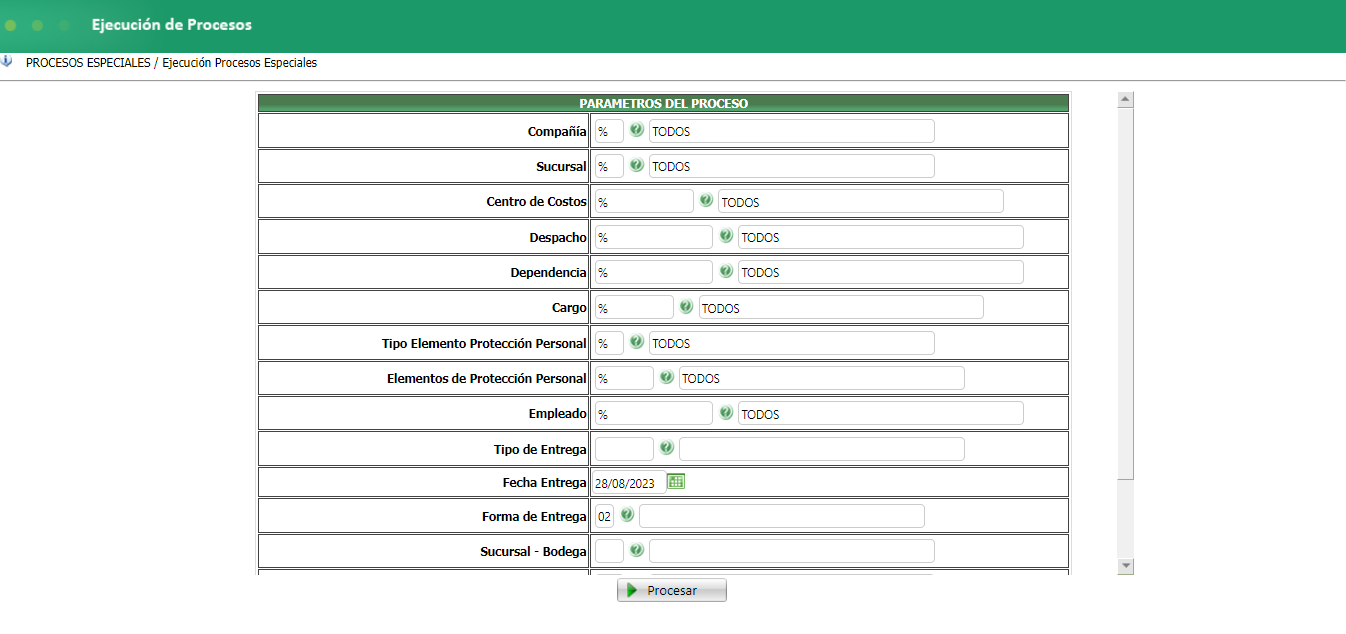Viewport: 1346px width, 634px height.
Task: Click Tipo Elemento Protección Personal description field
Action: [792, 343]
